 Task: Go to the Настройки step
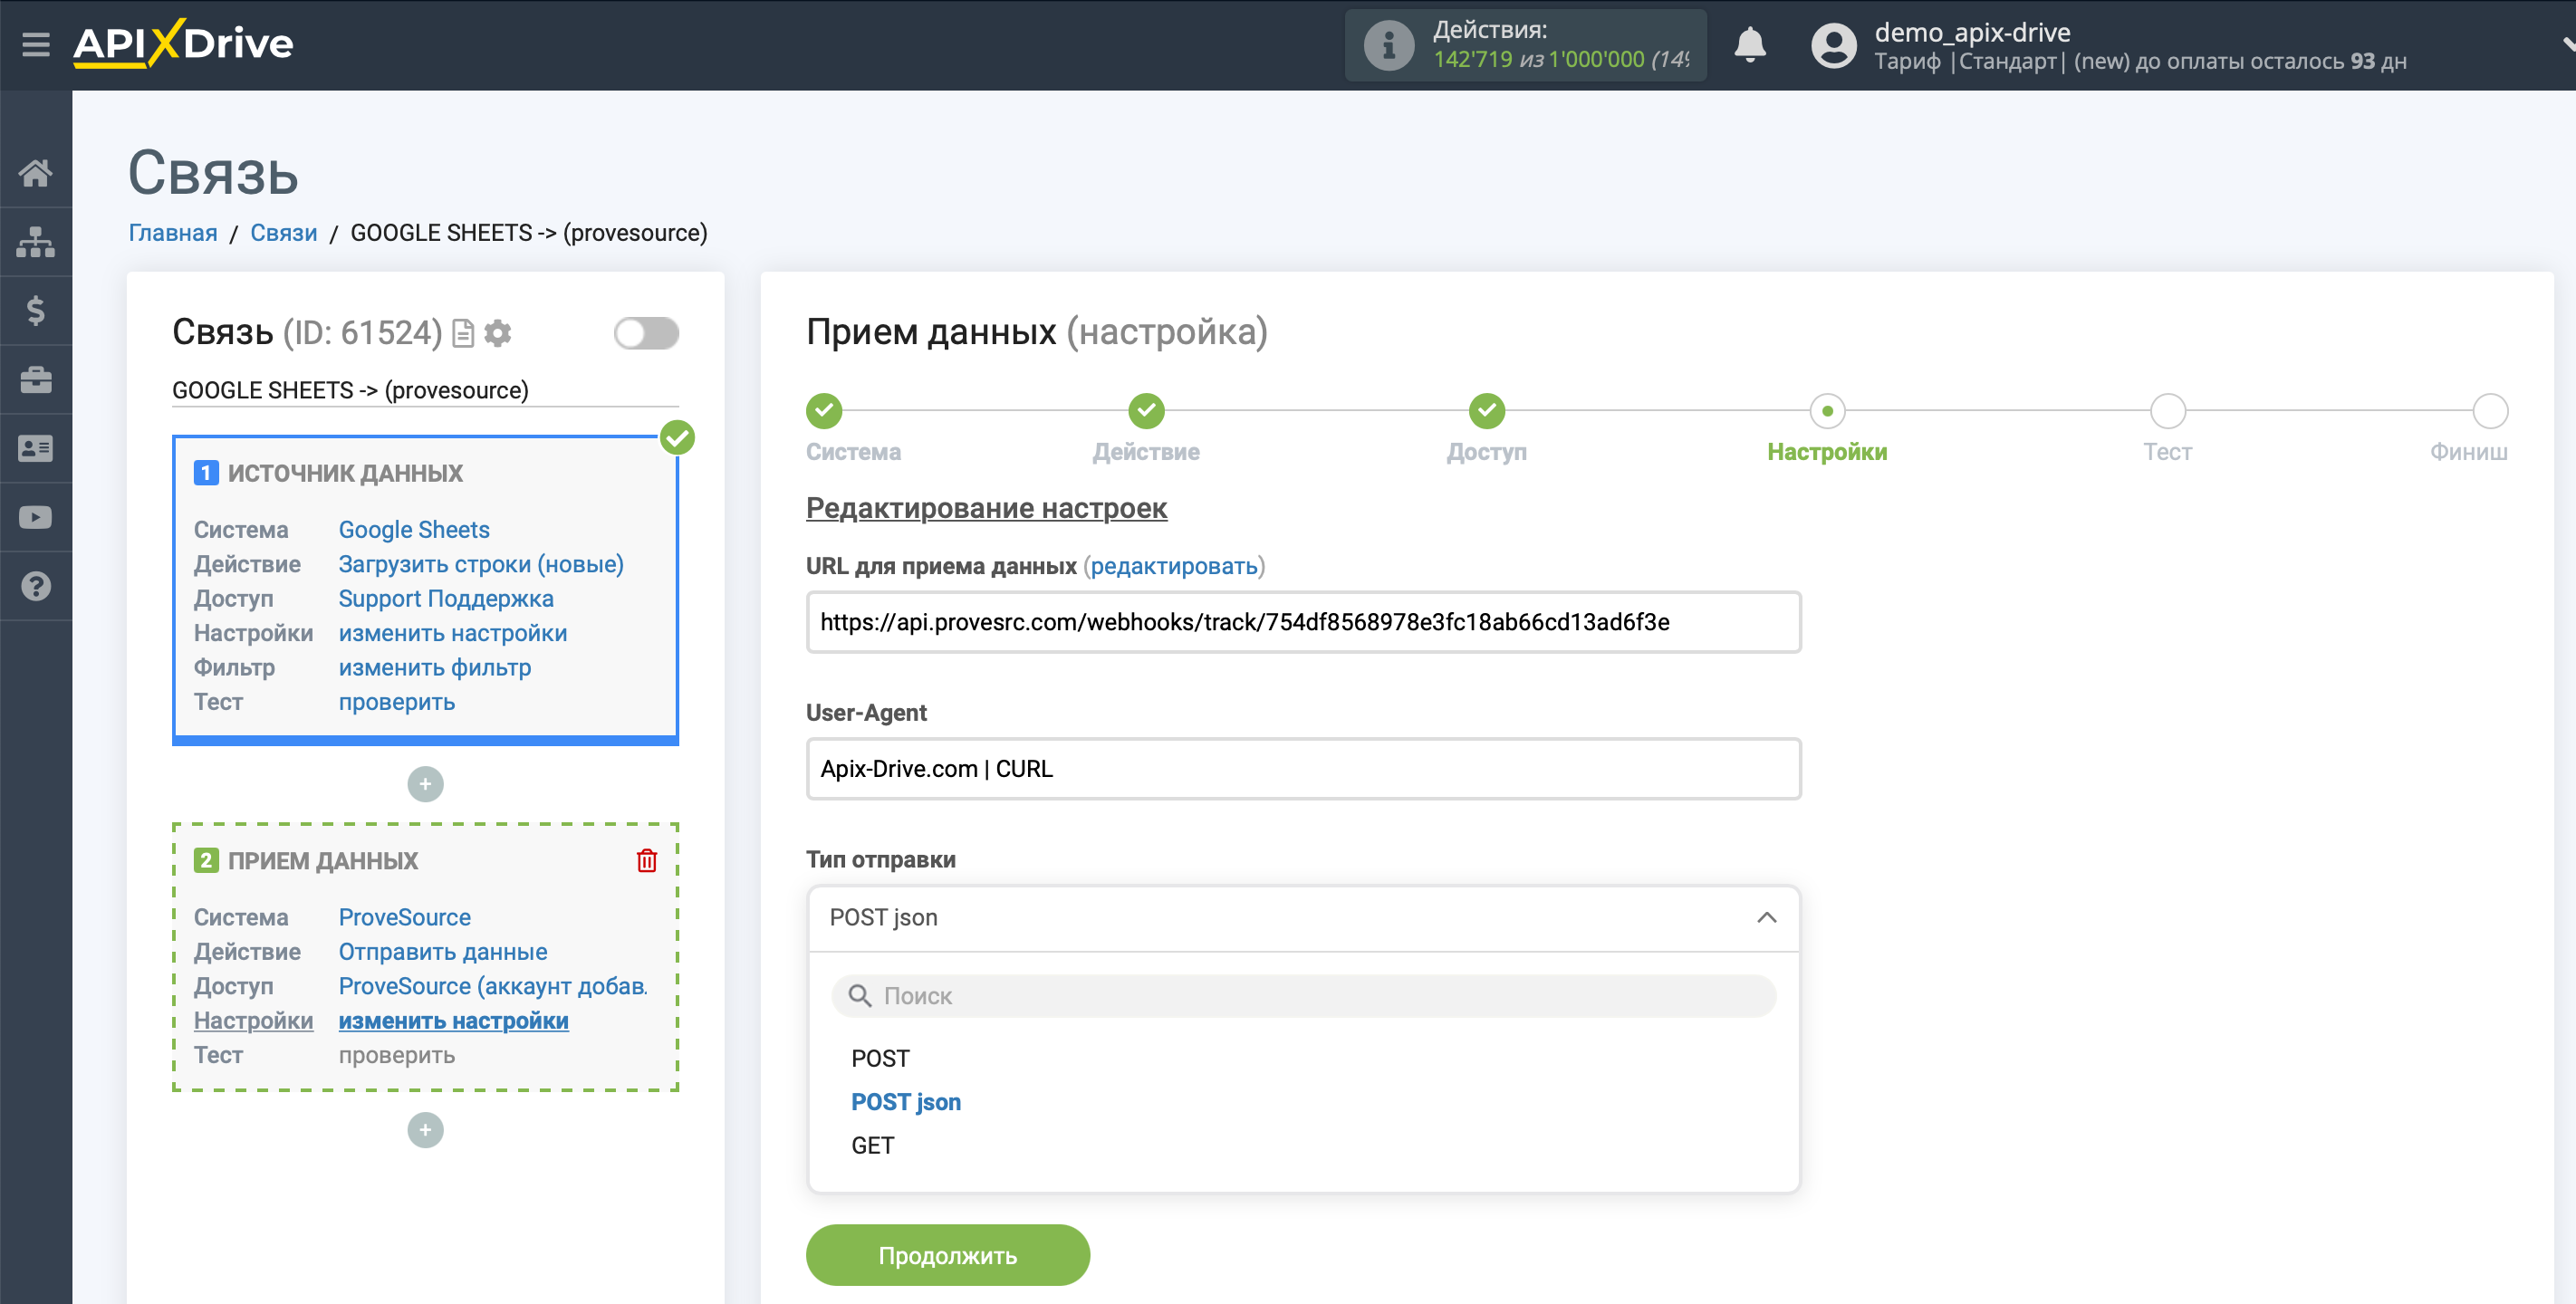1827,410
